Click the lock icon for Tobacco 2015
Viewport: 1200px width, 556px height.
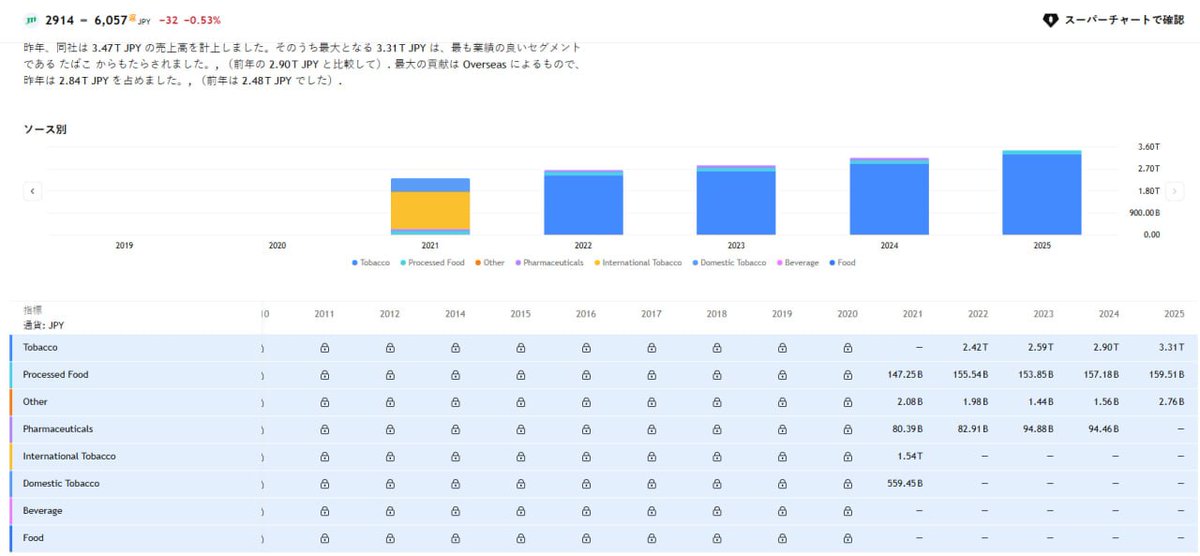coord(521,348)
